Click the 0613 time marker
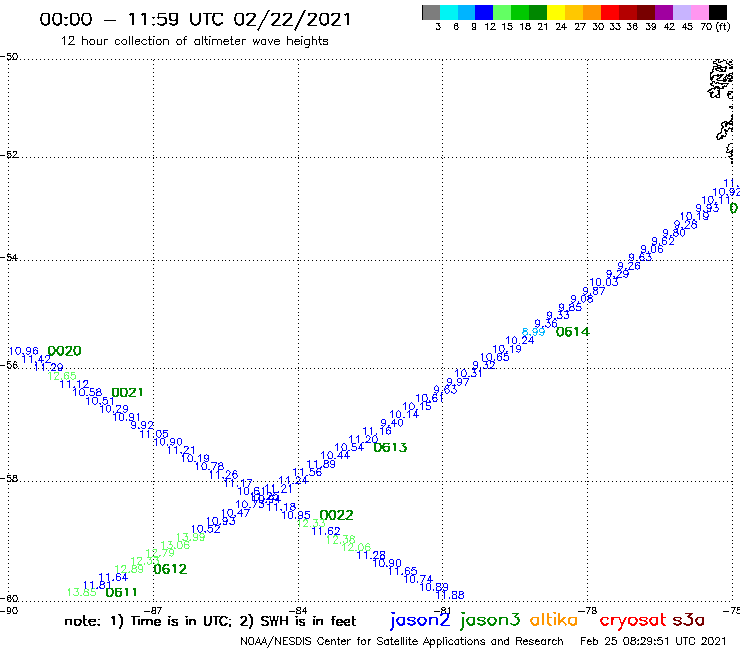This screenshot has width=740, height=650. (390, 447)
